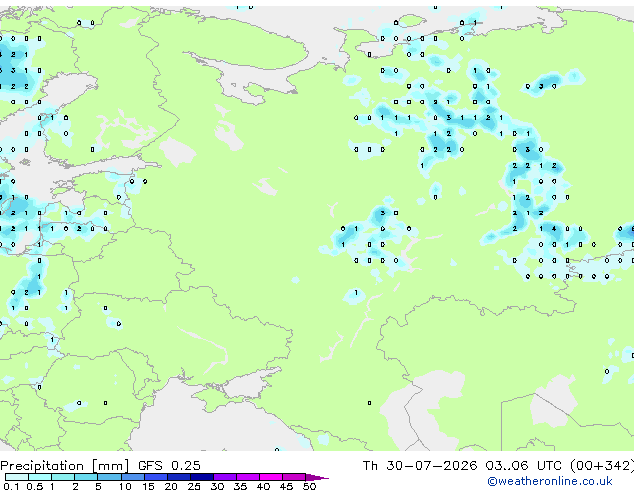Click the over-50 mm legend arrow tip
Screen dimensions: 634x490
pyautogui.click(x=317, y=477)
